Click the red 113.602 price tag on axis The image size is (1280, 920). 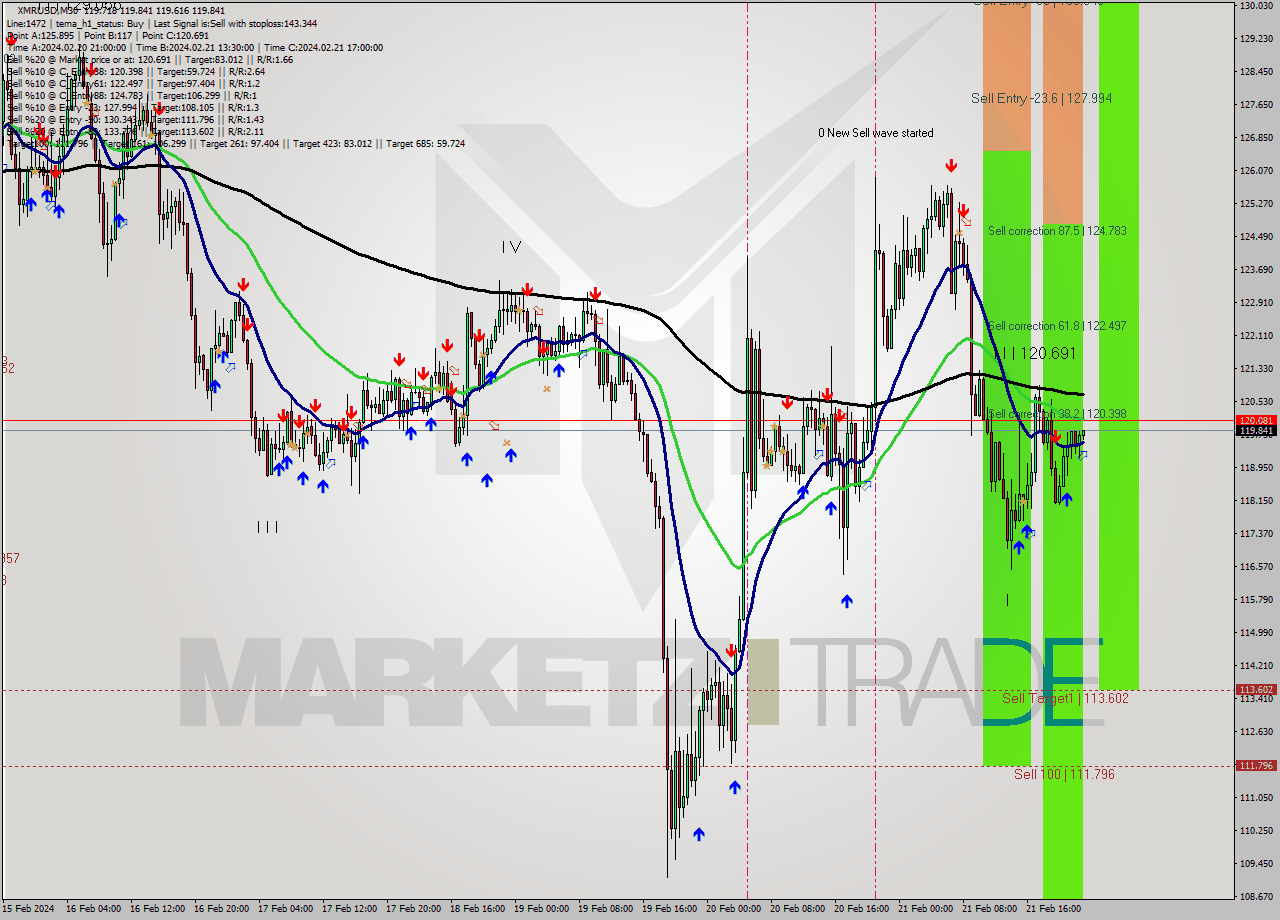coord(1256,690)
